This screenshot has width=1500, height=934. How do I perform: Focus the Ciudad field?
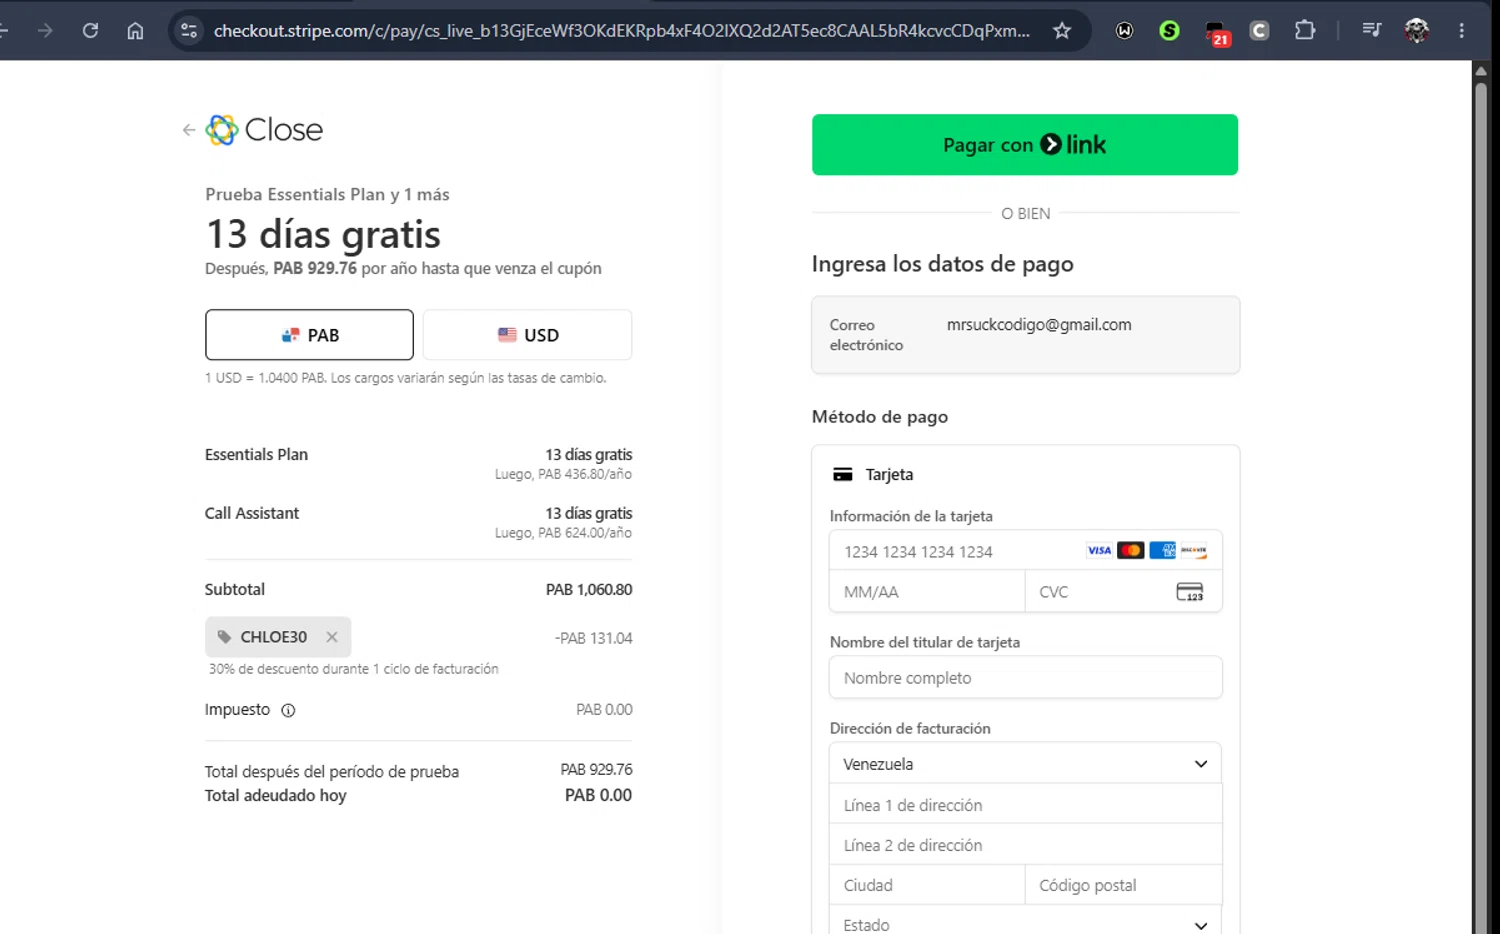pyautogui.click(x=927, y=885)
